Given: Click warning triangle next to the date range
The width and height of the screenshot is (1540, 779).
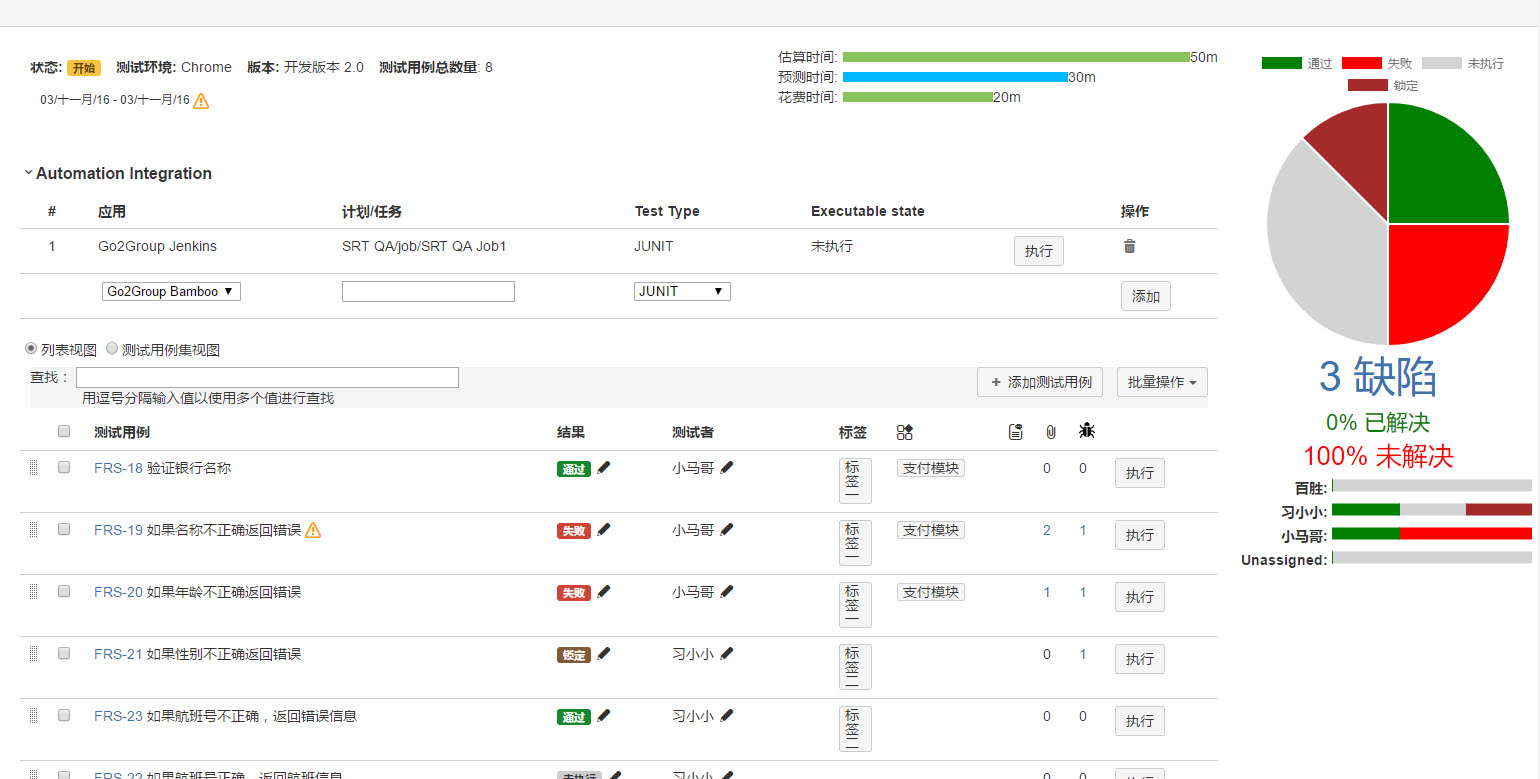Looking at the screenshot, I should 201,100.
